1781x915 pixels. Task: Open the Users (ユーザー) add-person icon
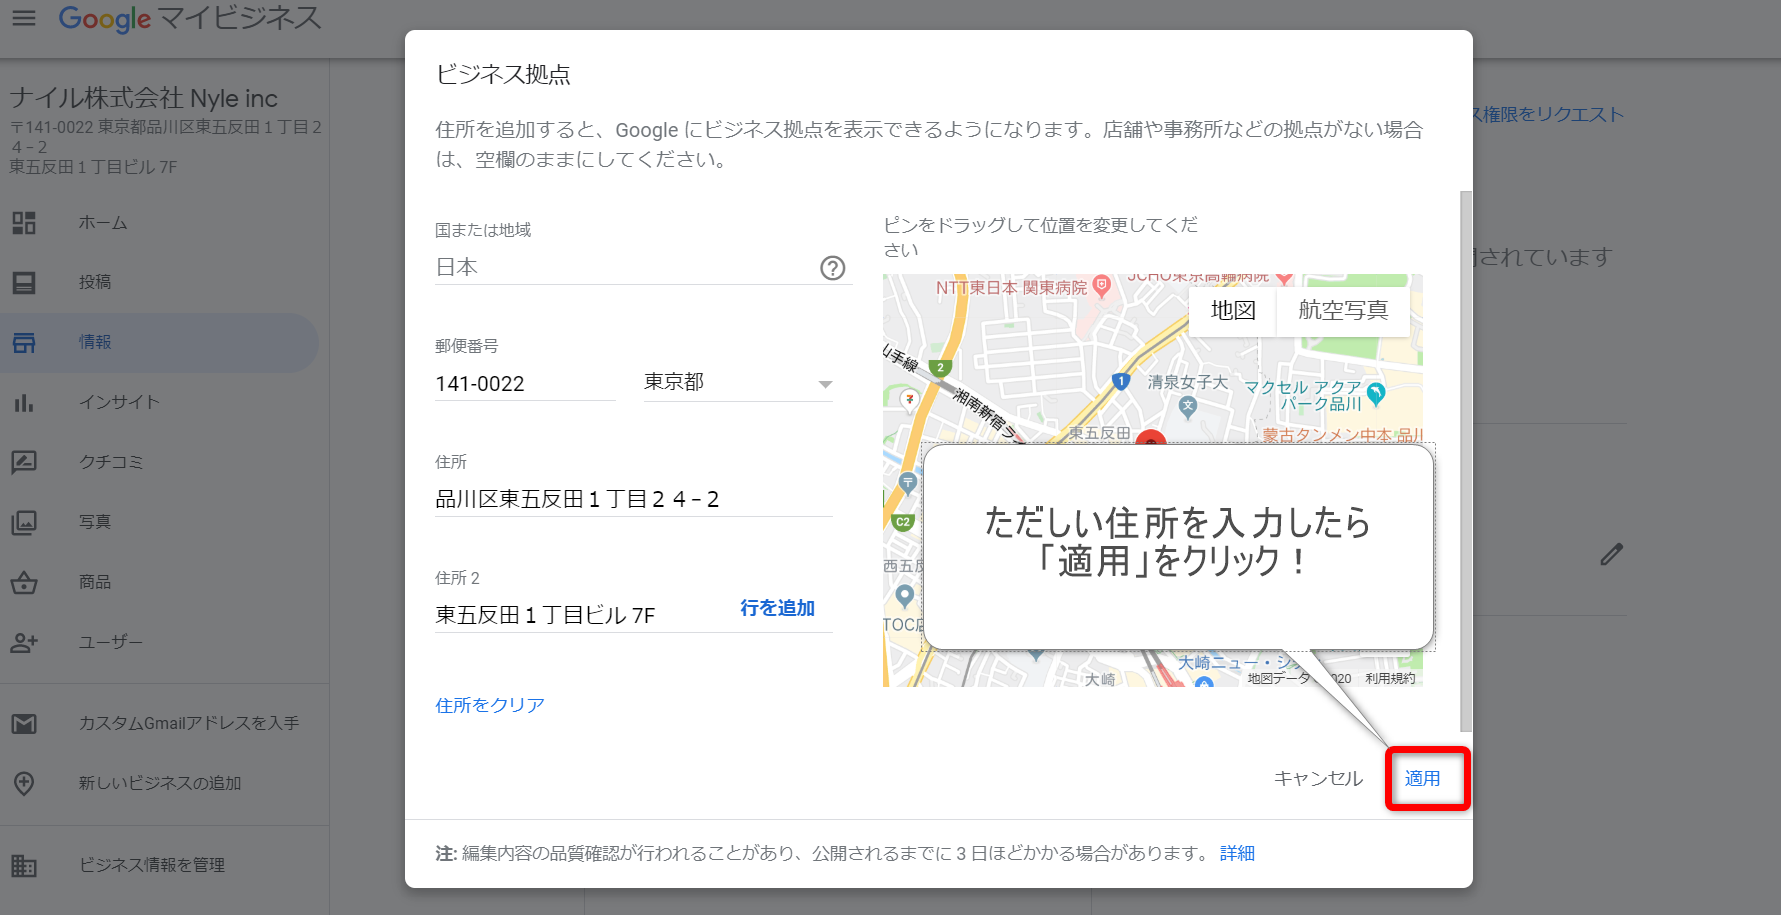24,642
